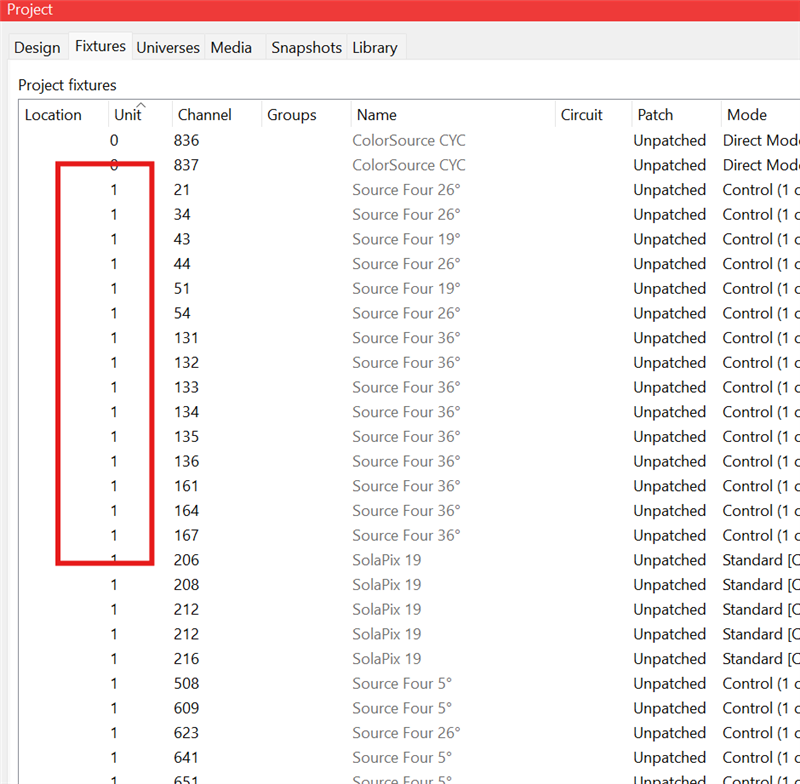Click the Location column header
The image size is (800, 784).
[x=53, y=115]
